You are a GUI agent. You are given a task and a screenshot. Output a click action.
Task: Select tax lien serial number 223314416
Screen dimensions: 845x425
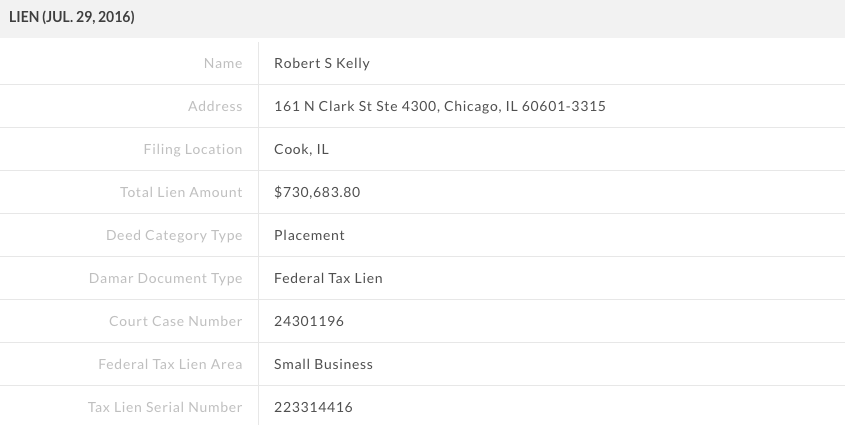pos(313,407)
